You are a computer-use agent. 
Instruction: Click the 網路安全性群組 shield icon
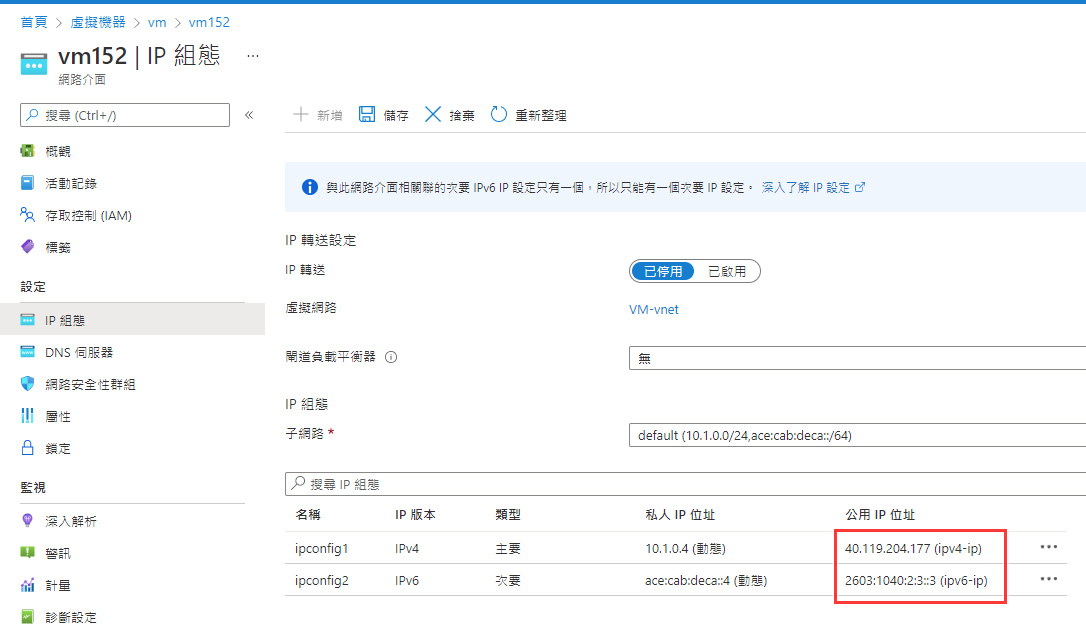(28, 384)
